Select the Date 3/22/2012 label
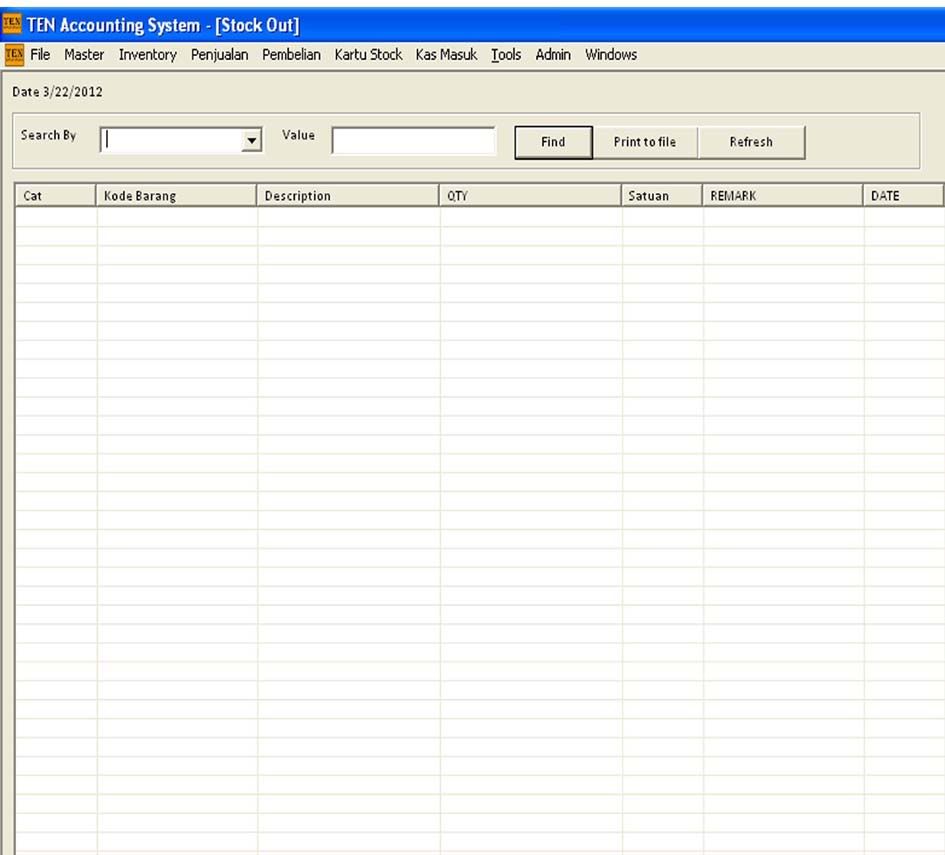 pos(57,92)
